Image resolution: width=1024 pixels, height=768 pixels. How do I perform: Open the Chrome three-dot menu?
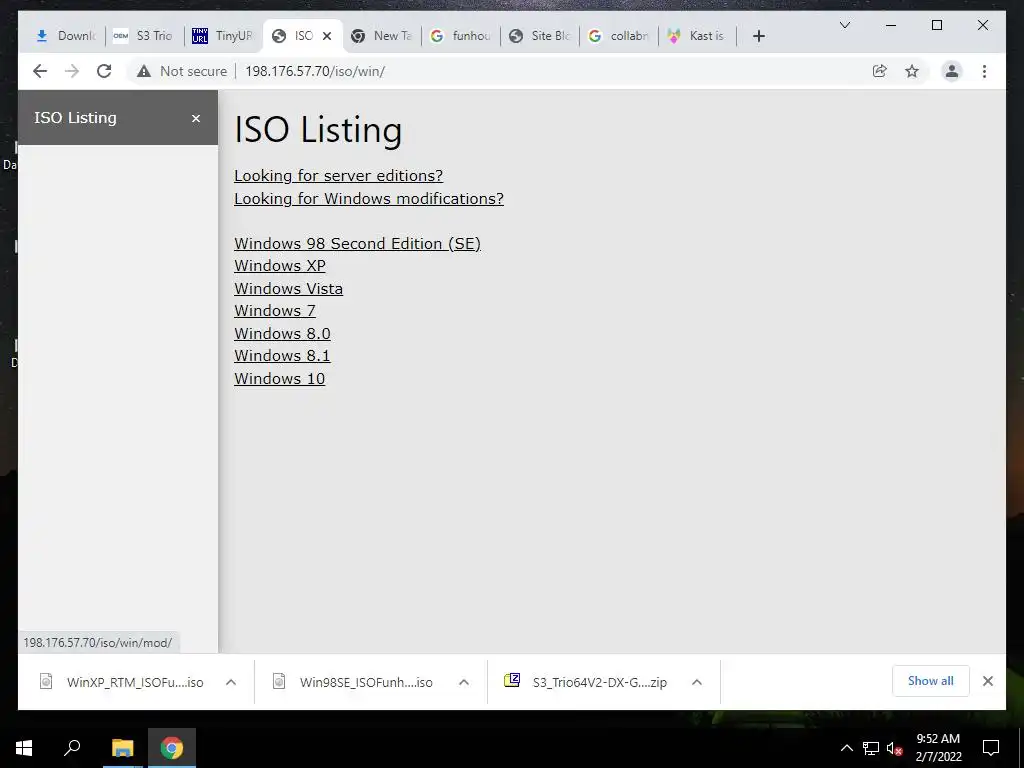(x=984, y=71)
